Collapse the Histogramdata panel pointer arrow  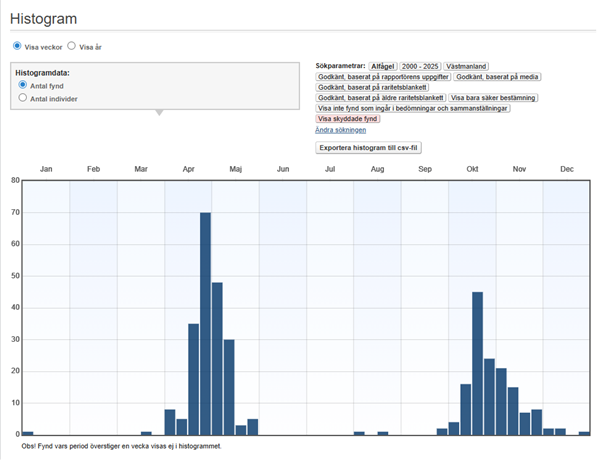pyautogui.click(x=158, y=113)
